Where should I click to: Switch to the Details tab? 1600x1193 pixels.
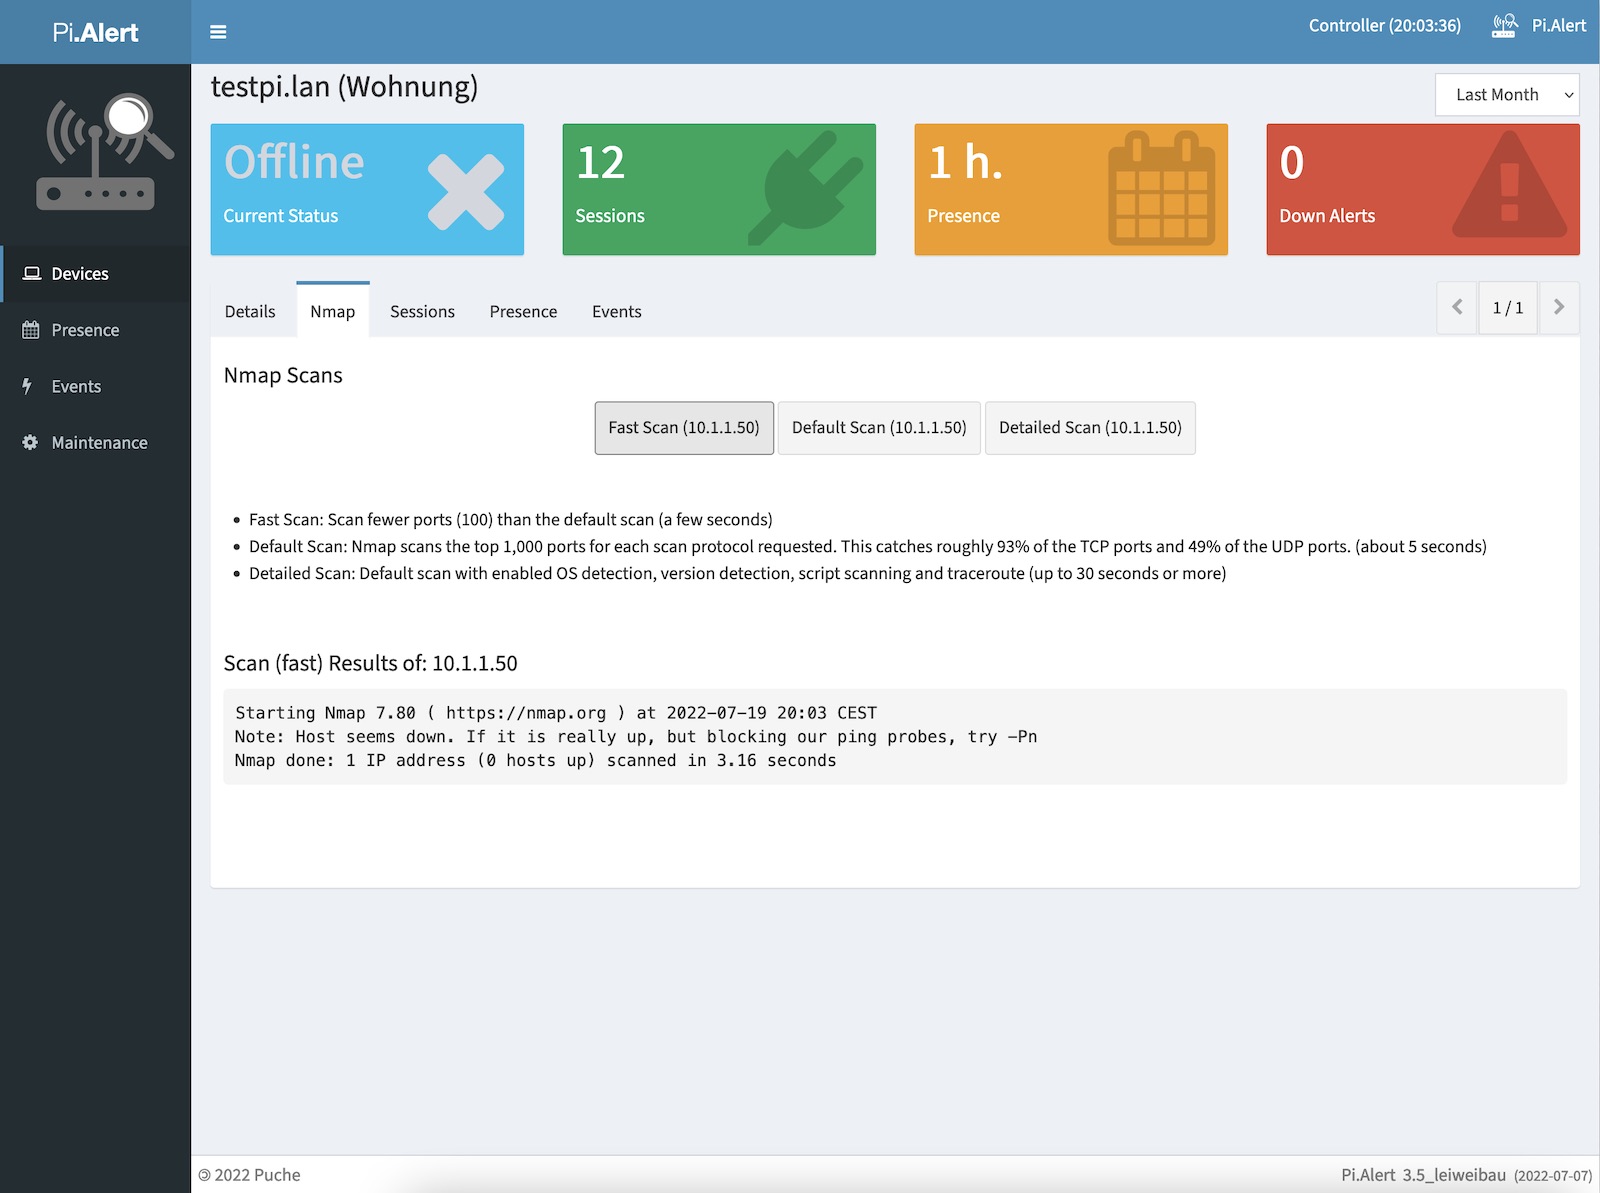(x=250, y=312)
